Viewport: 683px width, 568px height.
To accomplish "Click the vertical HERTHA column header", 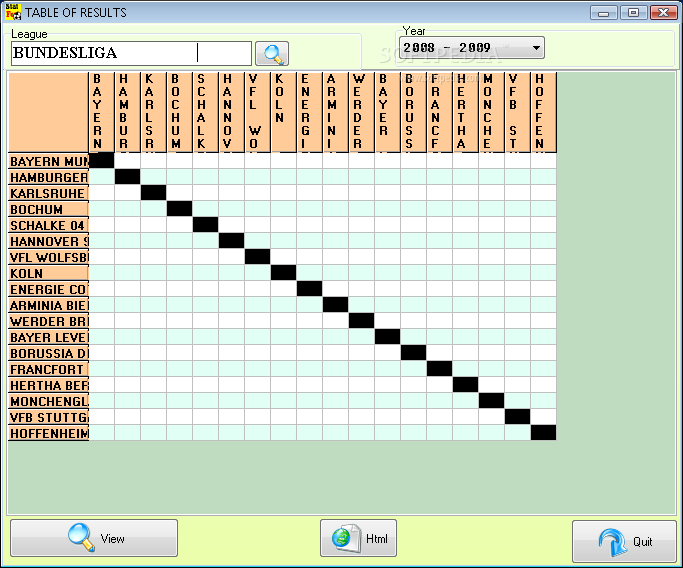I will [465, 112].
